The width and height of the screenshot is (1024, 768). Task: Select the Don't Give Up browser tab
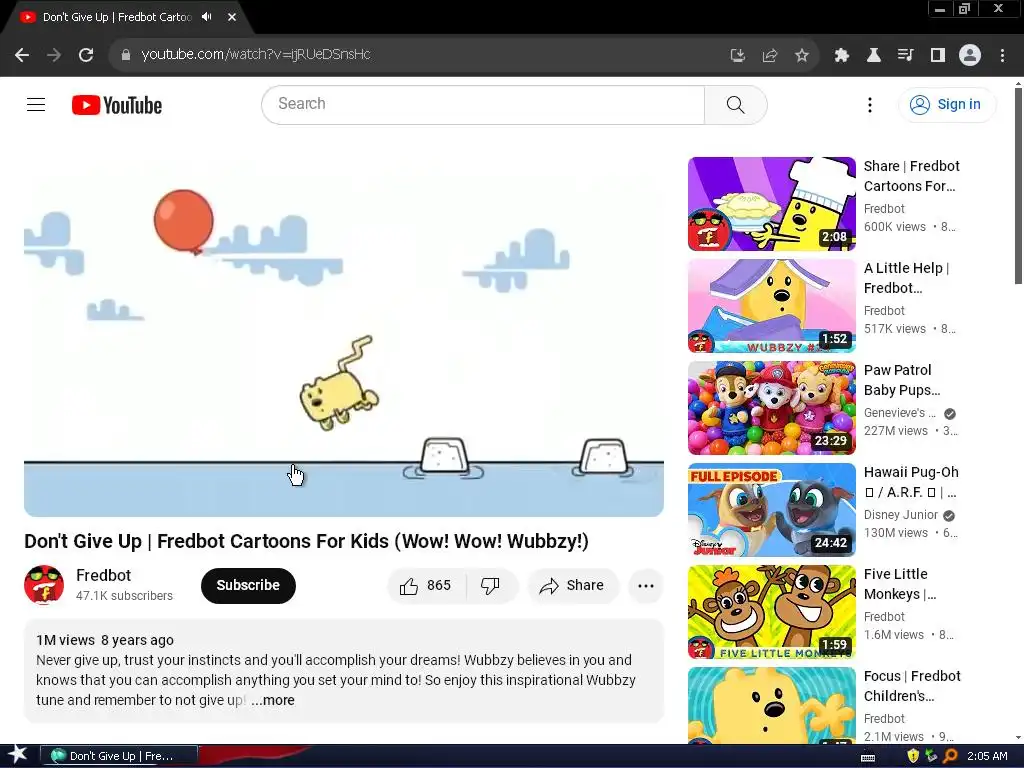116,17
